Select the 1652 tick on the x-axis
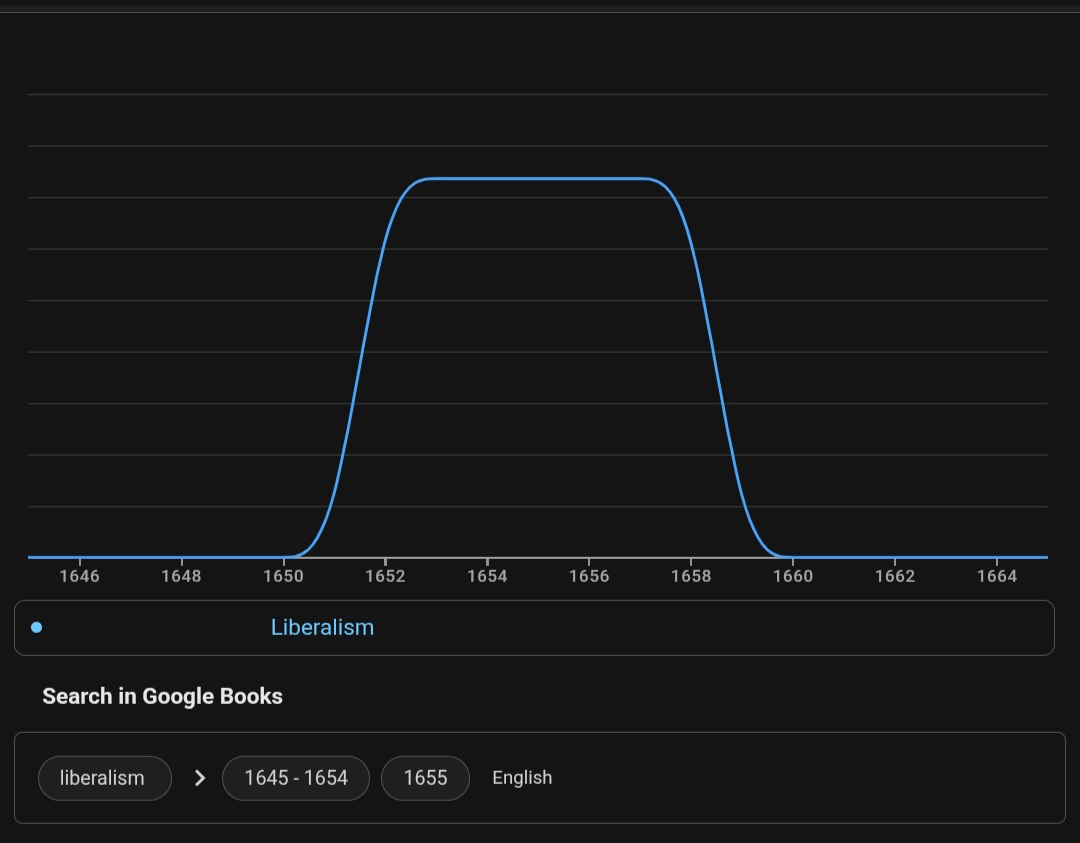 pyautogui.click(x=385, y=576)
